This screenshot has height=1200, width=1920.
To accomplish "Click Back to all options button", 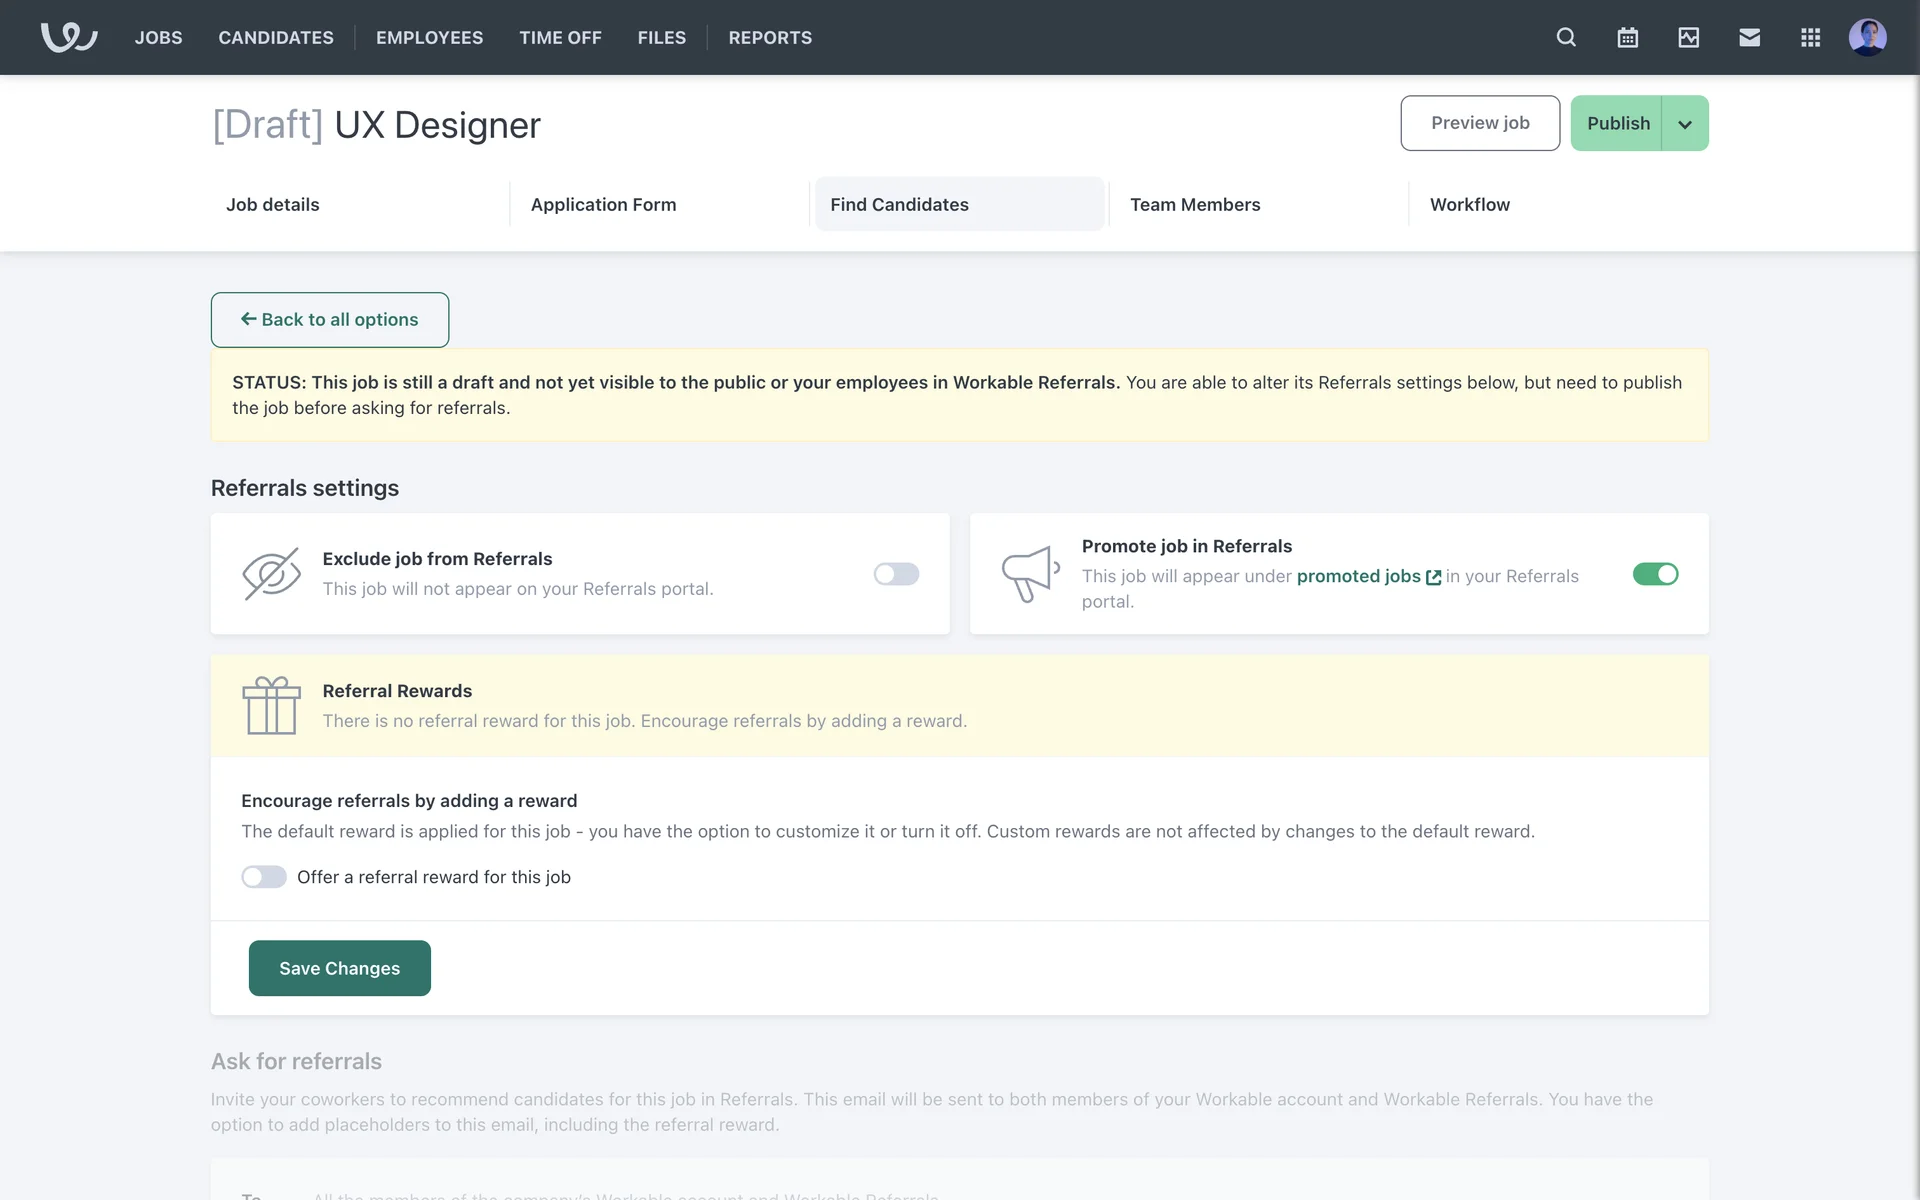I will (329, 320).
